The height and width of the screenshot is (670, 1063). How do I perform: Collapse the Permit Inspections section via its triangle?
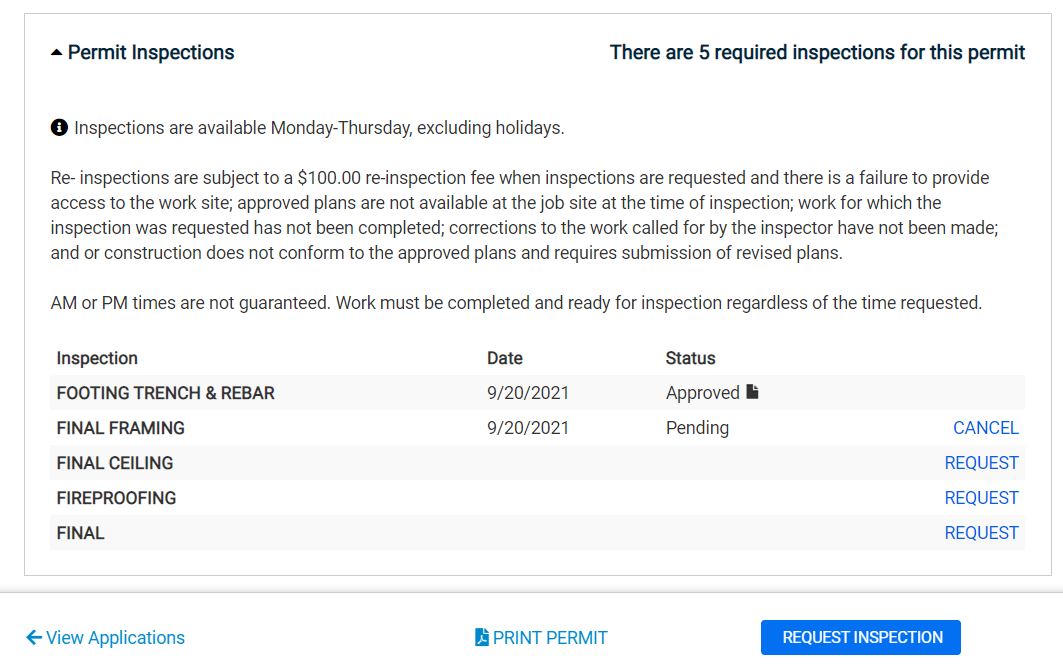pyautogui.click(x=55, y=51)
